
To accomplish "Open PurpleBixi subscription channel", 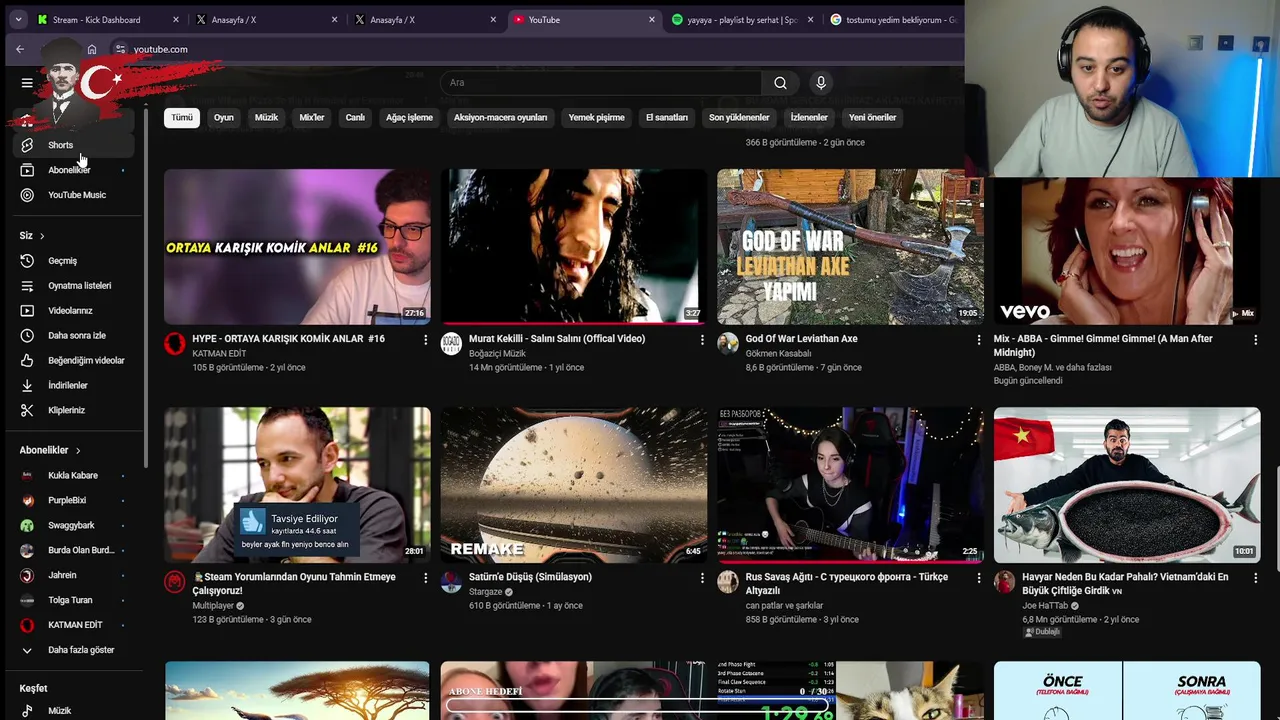I will 72,501.
